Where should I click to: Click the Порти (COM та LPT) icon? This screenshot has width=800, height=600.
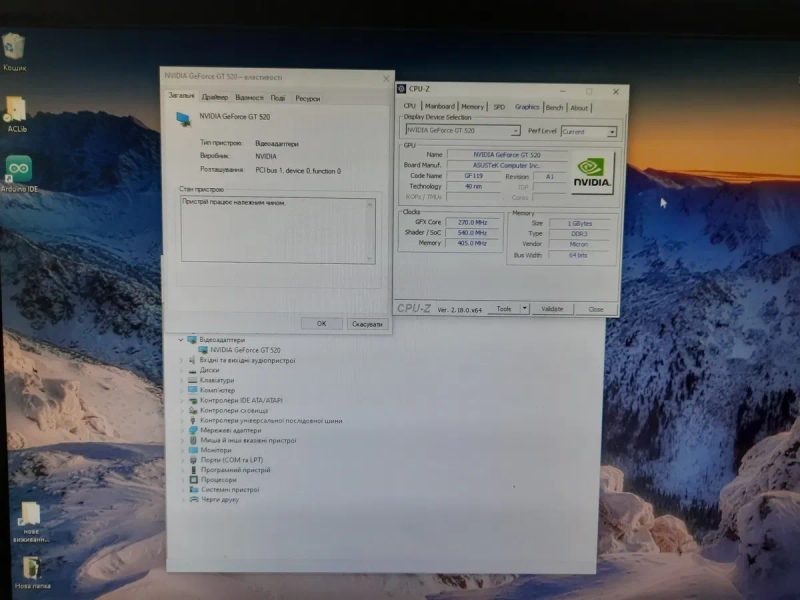click(x=193, y=460)
